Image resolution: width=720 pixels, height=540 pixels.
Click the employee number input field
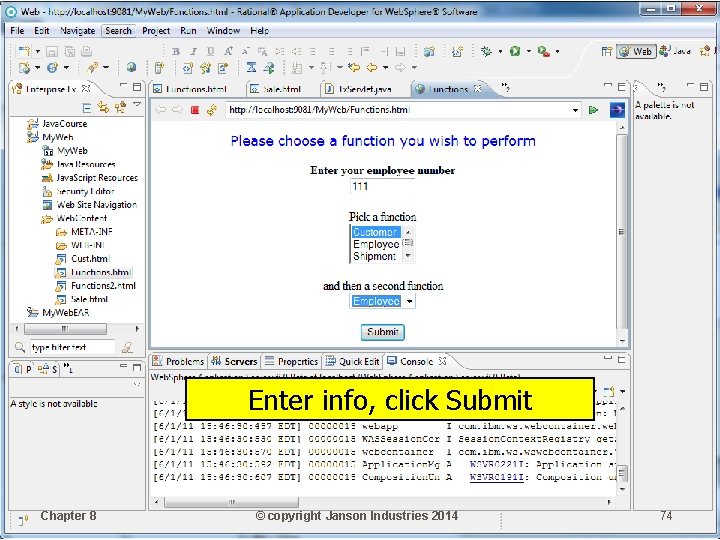coord(382,186)
